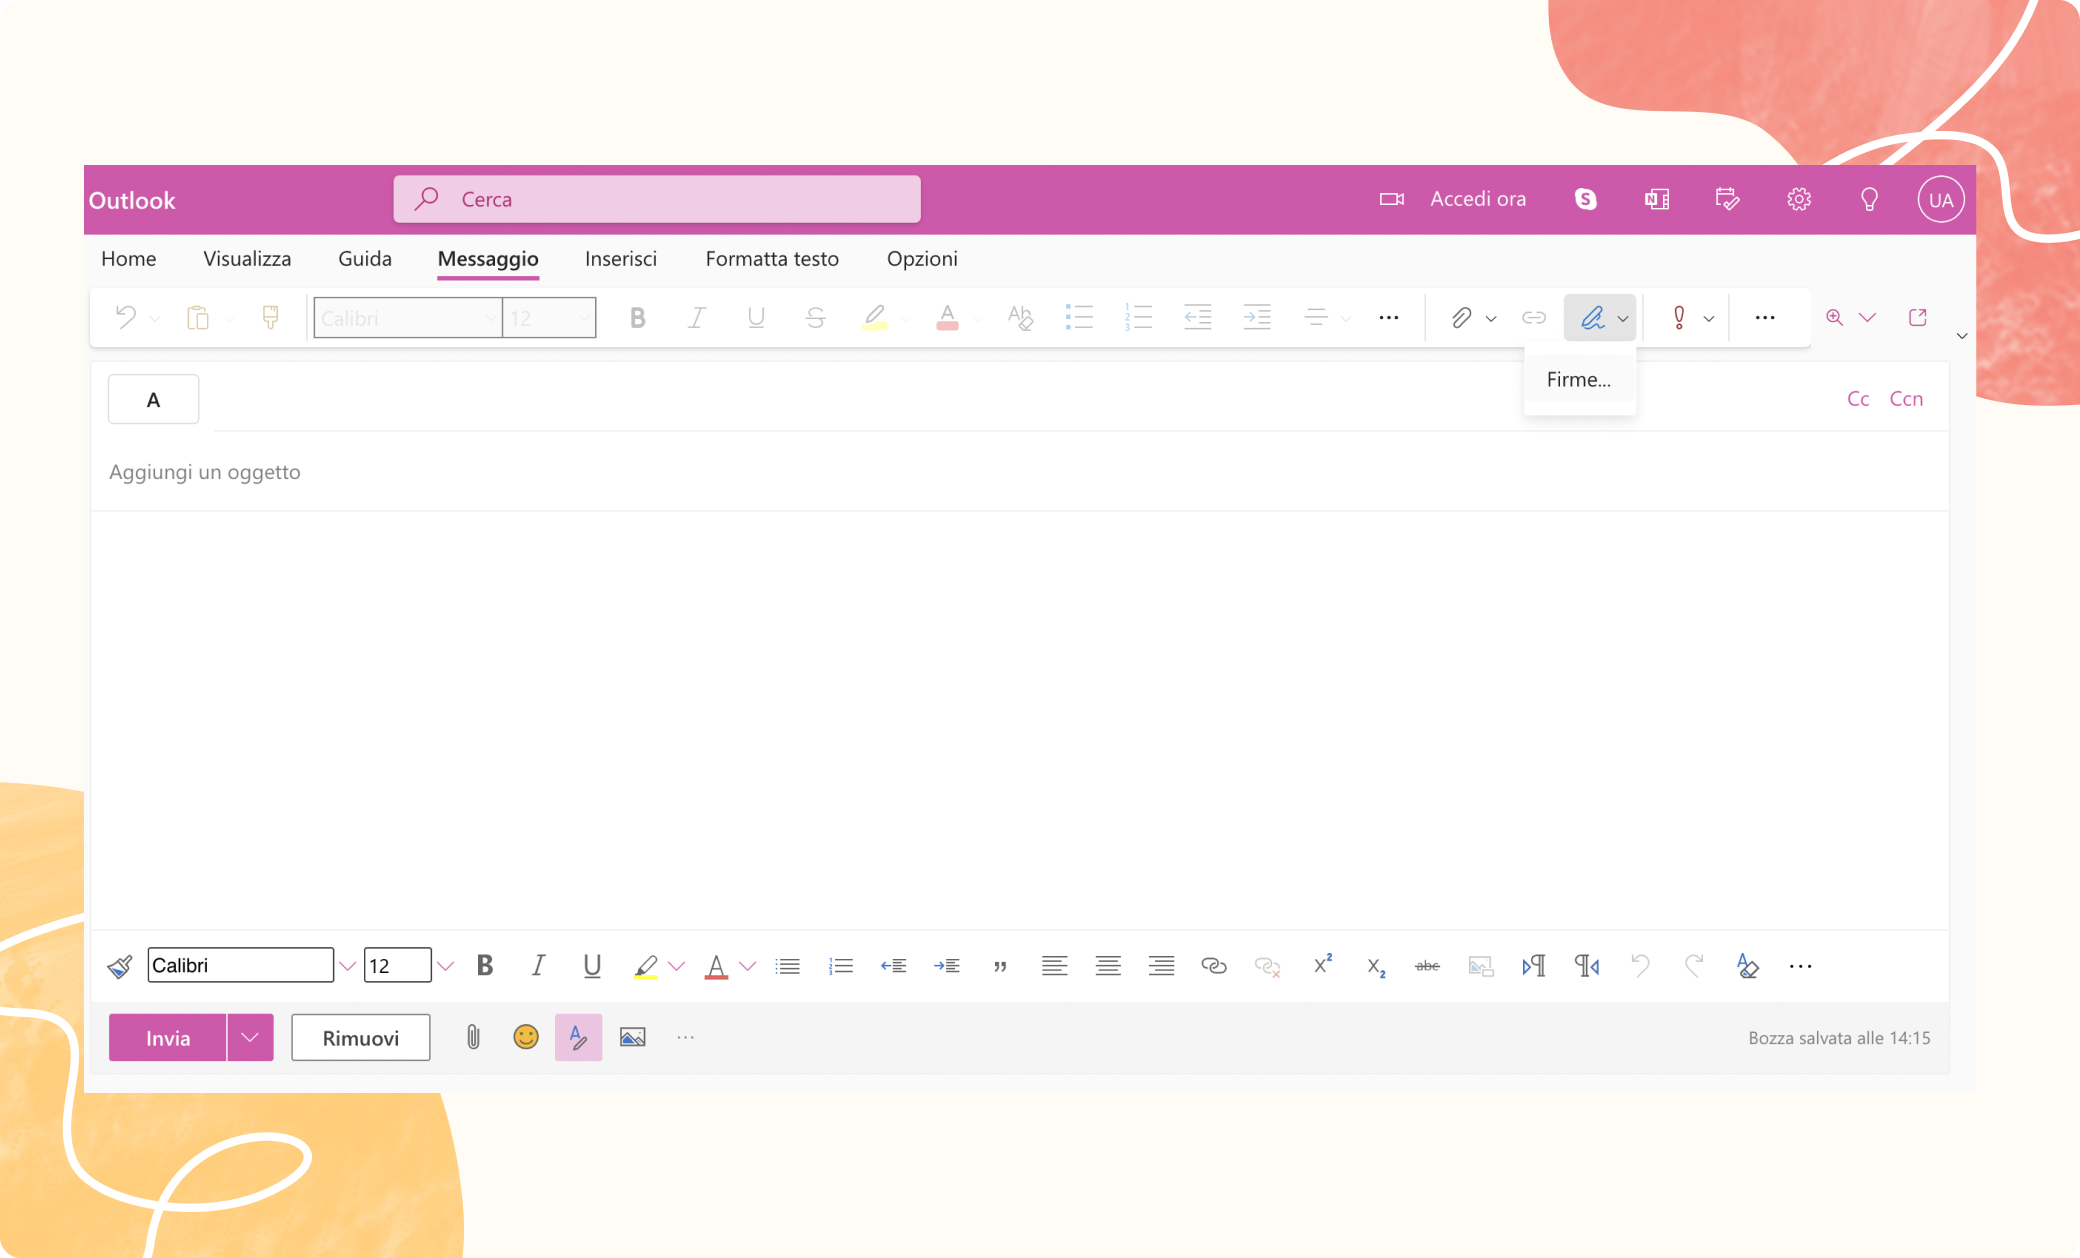
Task: Toggle italic in bottom formatting toolbar
Action: click(x=538, y=965)
